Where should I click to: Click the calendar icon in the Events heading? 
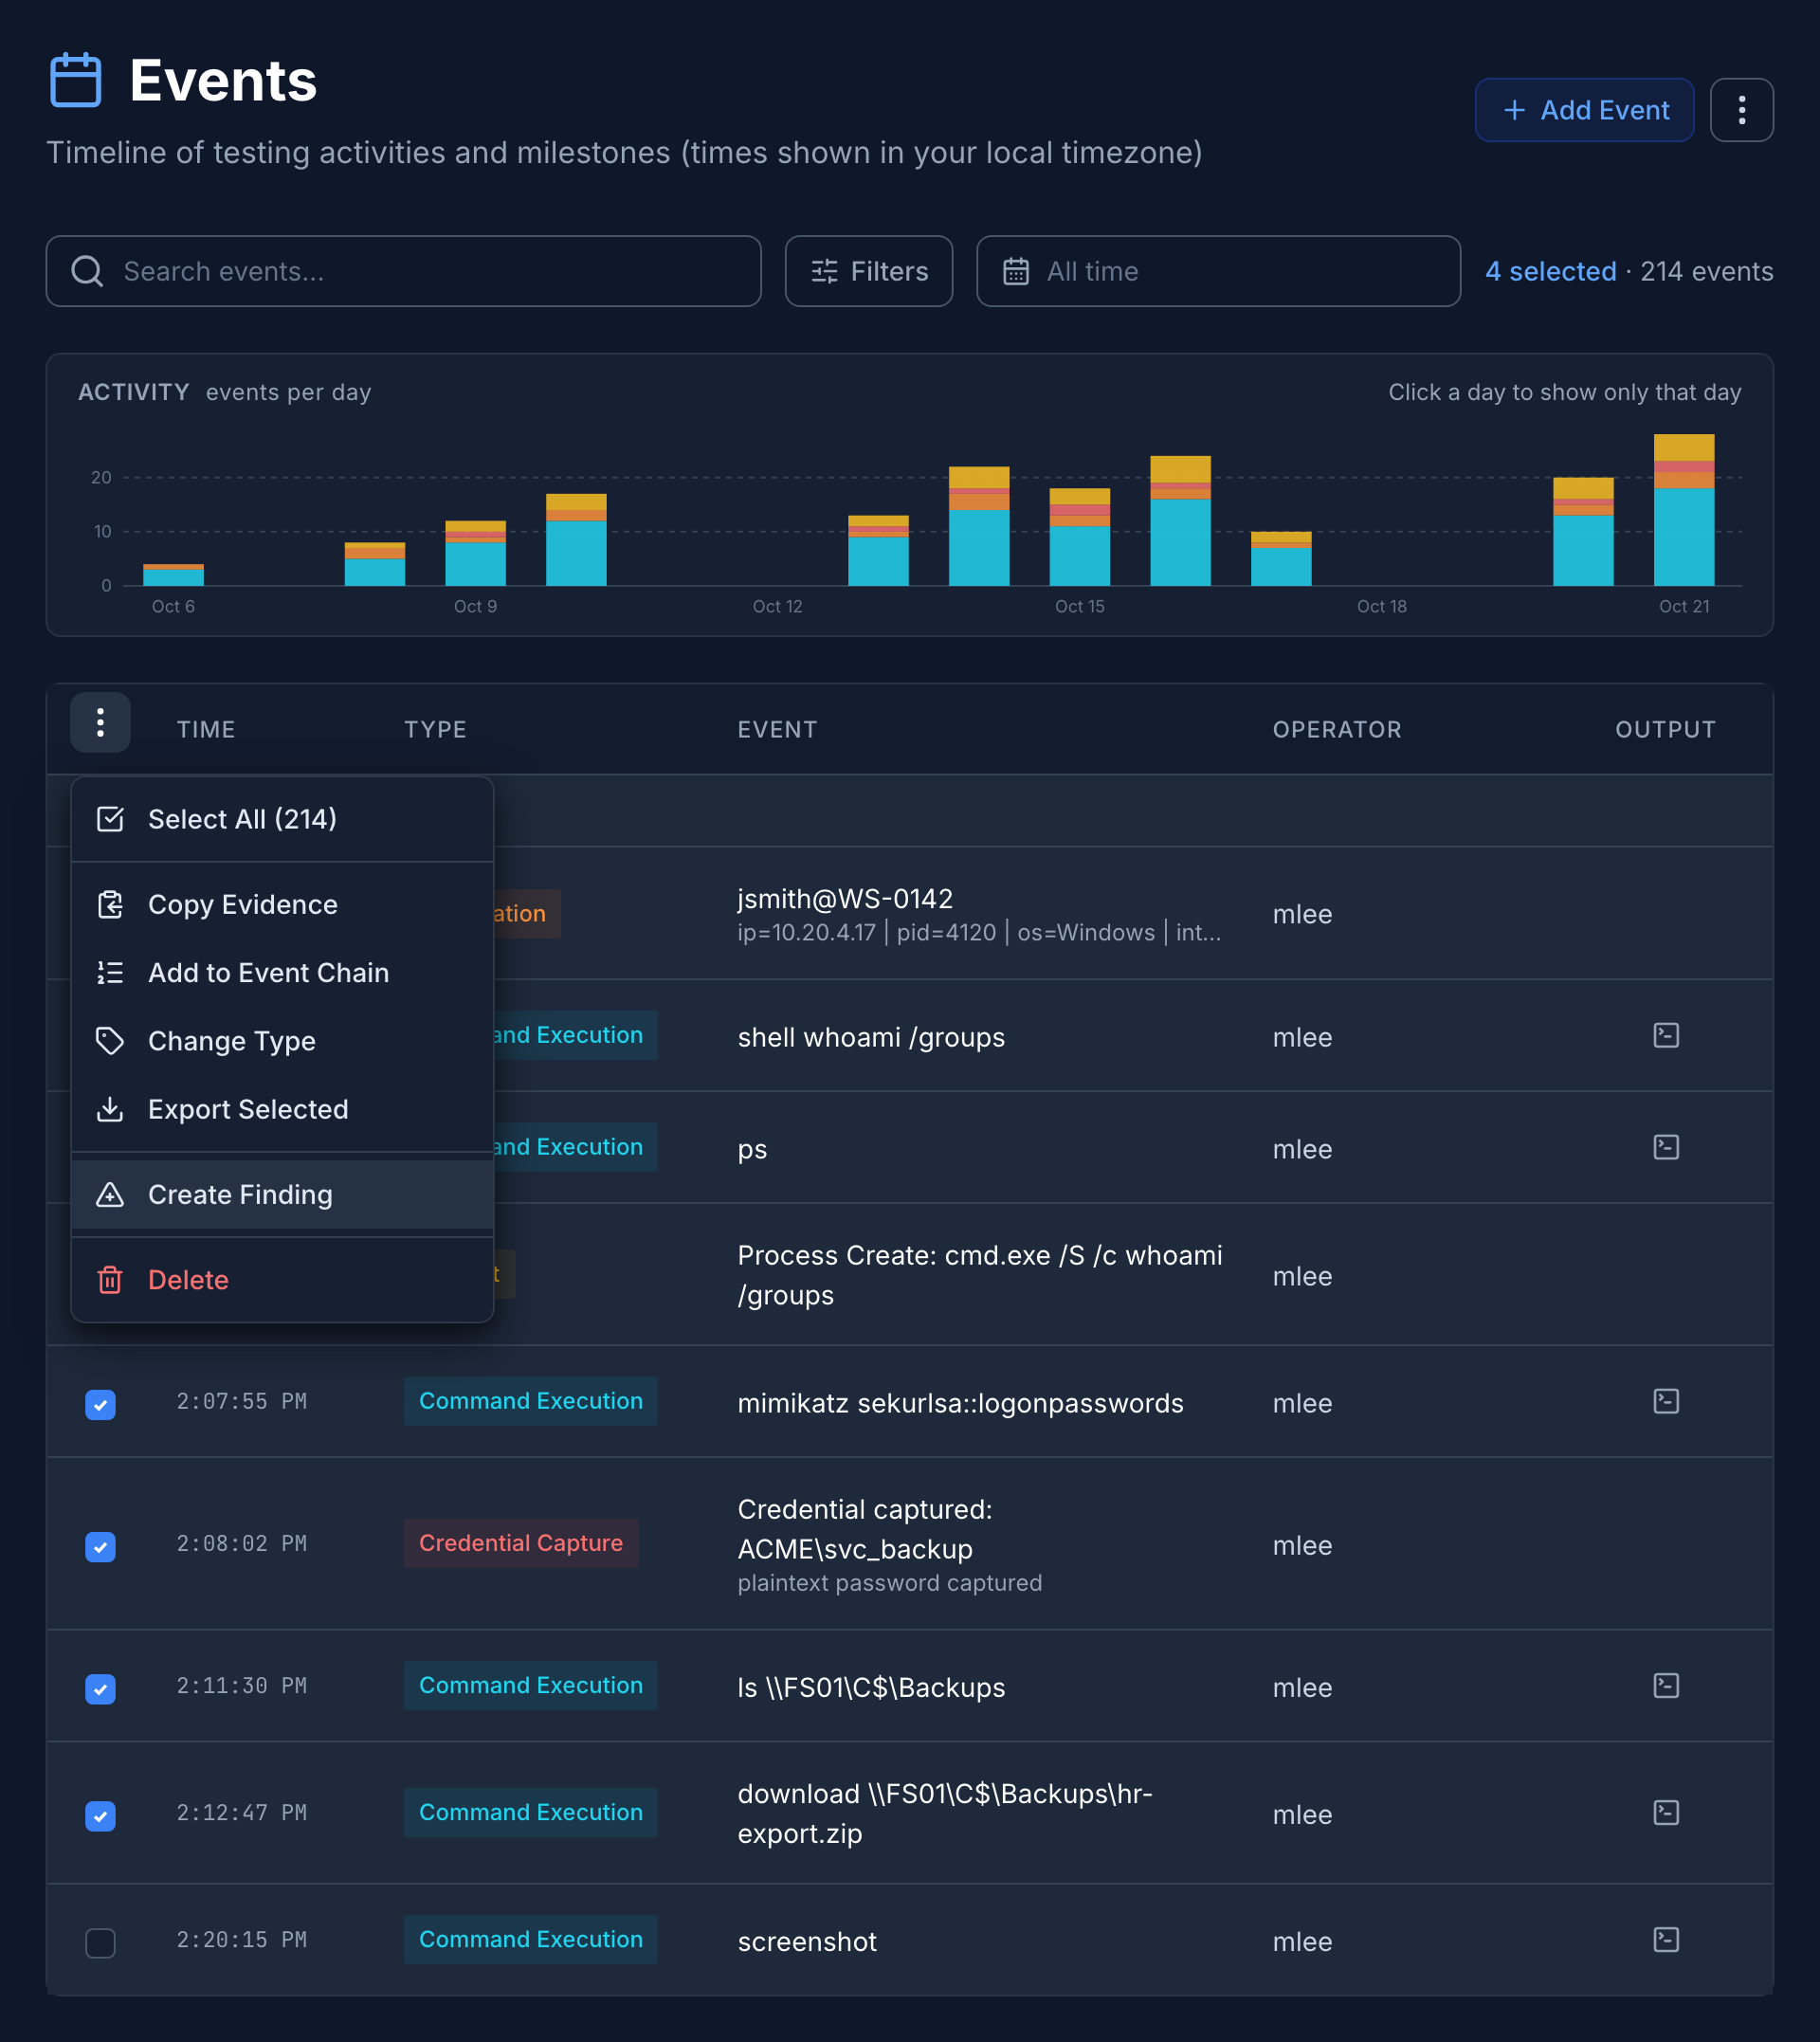[x=76, y=80]
